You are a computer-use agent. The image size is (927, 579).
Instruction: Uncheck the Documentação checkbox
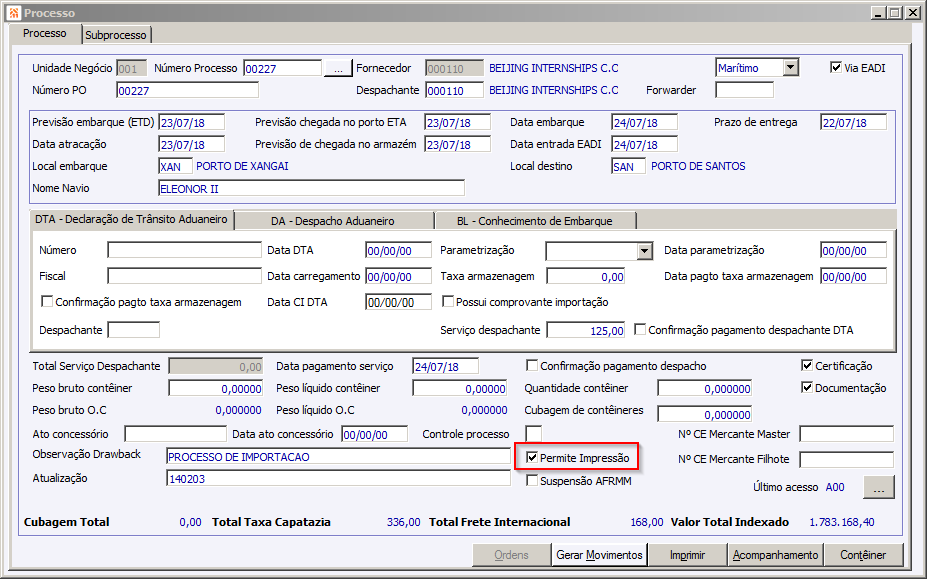coord(806,387)
